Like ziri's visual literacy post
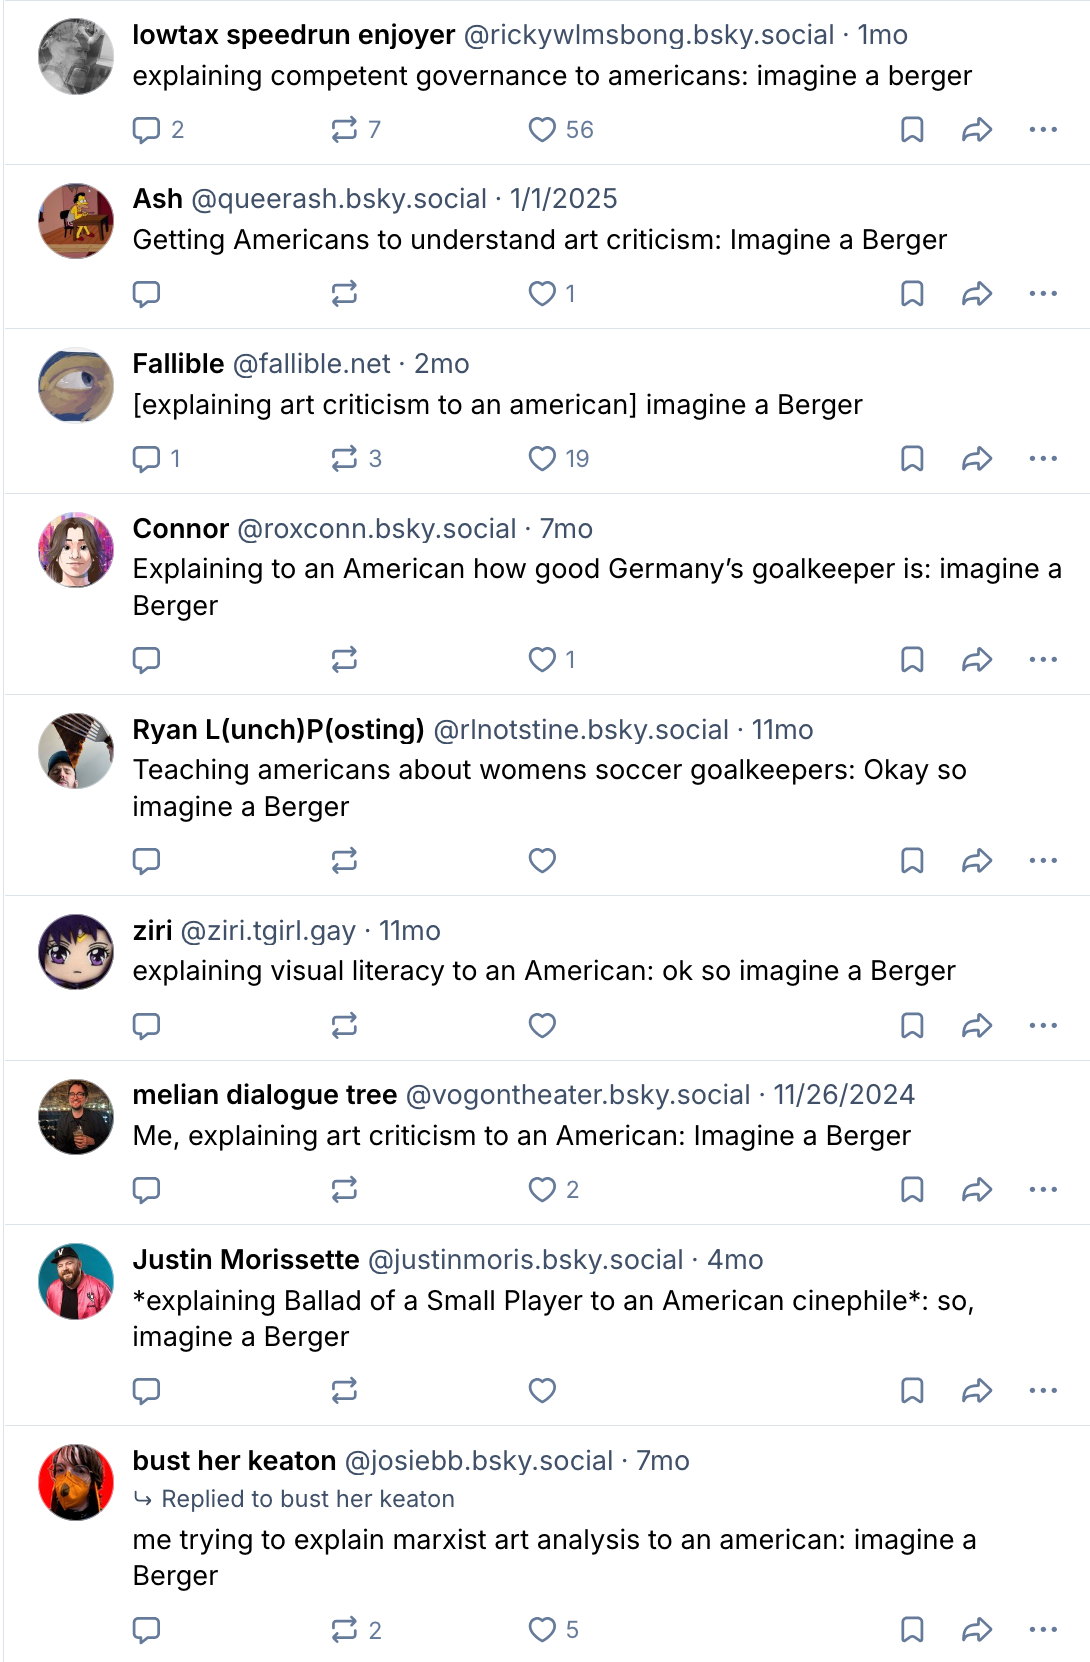The height and width of the screenshot is (1662, 1090). click(542, 1026)
